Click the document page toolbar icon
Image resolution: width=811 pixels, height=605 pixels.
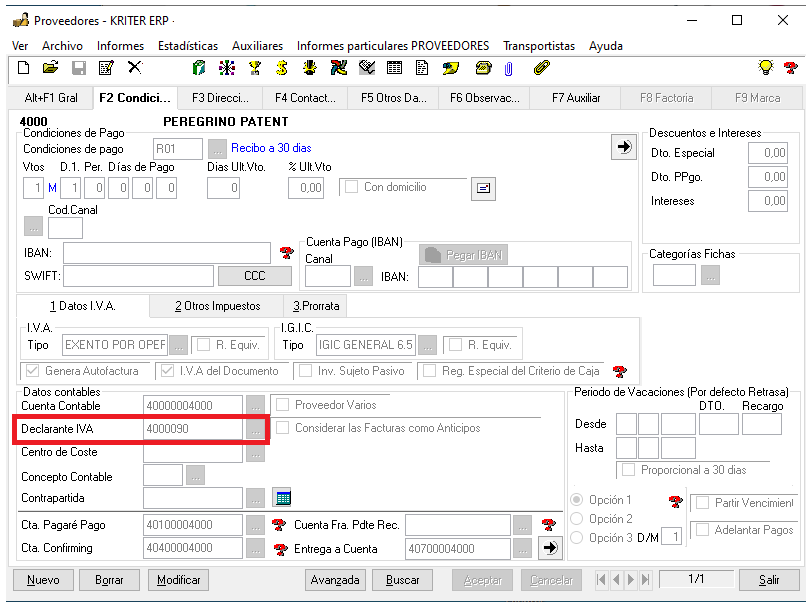pyautogui.click(x=422, y=68)
